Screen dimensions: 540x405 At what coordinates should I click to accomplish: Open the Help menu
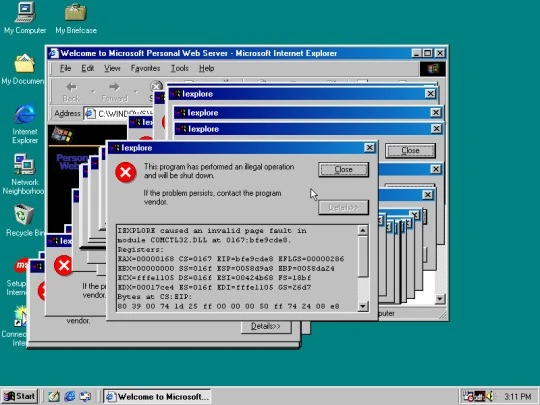click(206, 68)
